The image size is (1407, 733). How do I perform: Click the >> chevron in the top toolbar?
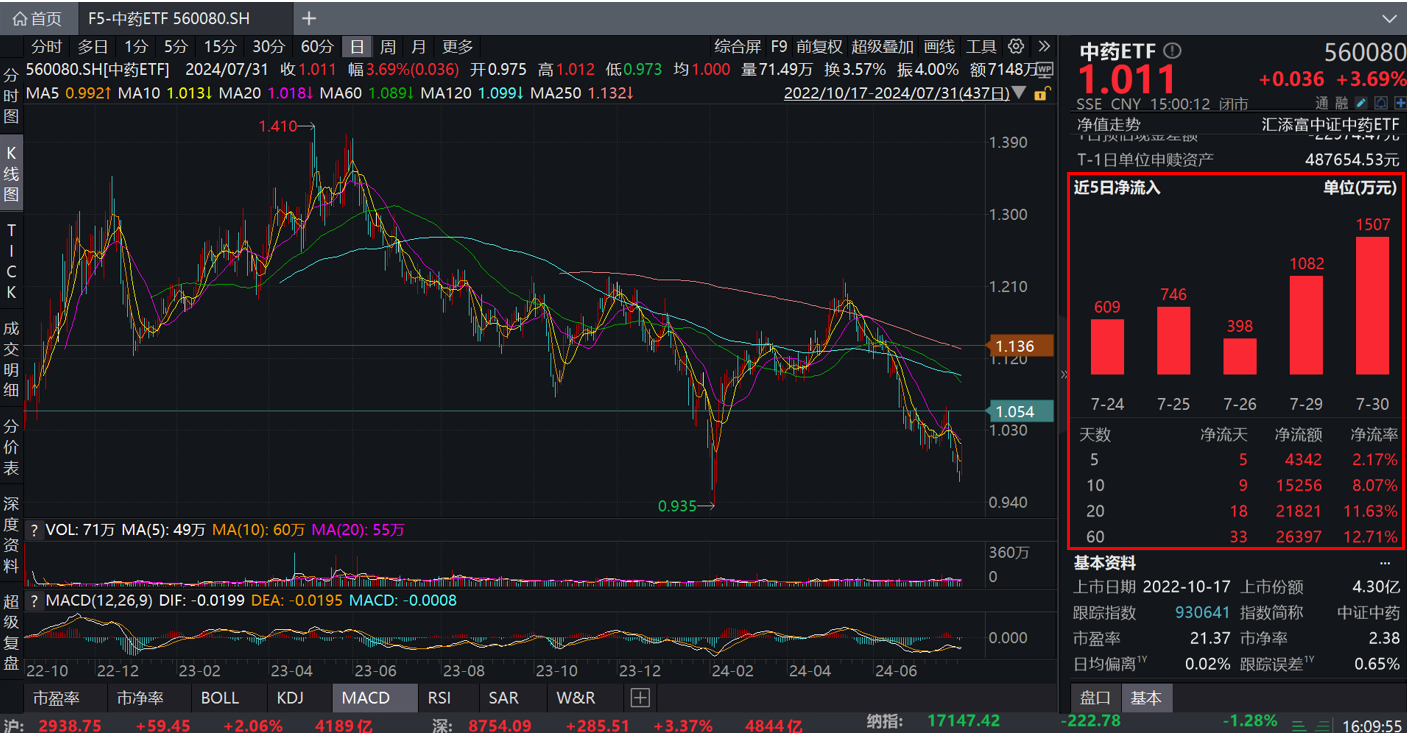[x=1043, y=46]
